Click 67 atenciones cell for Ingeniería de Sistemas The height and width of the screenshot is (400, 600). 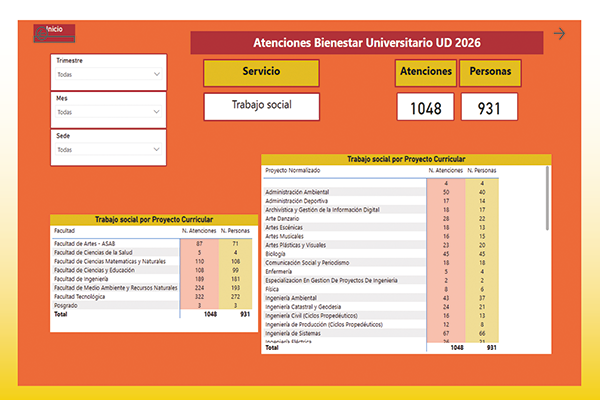(446, 333)
